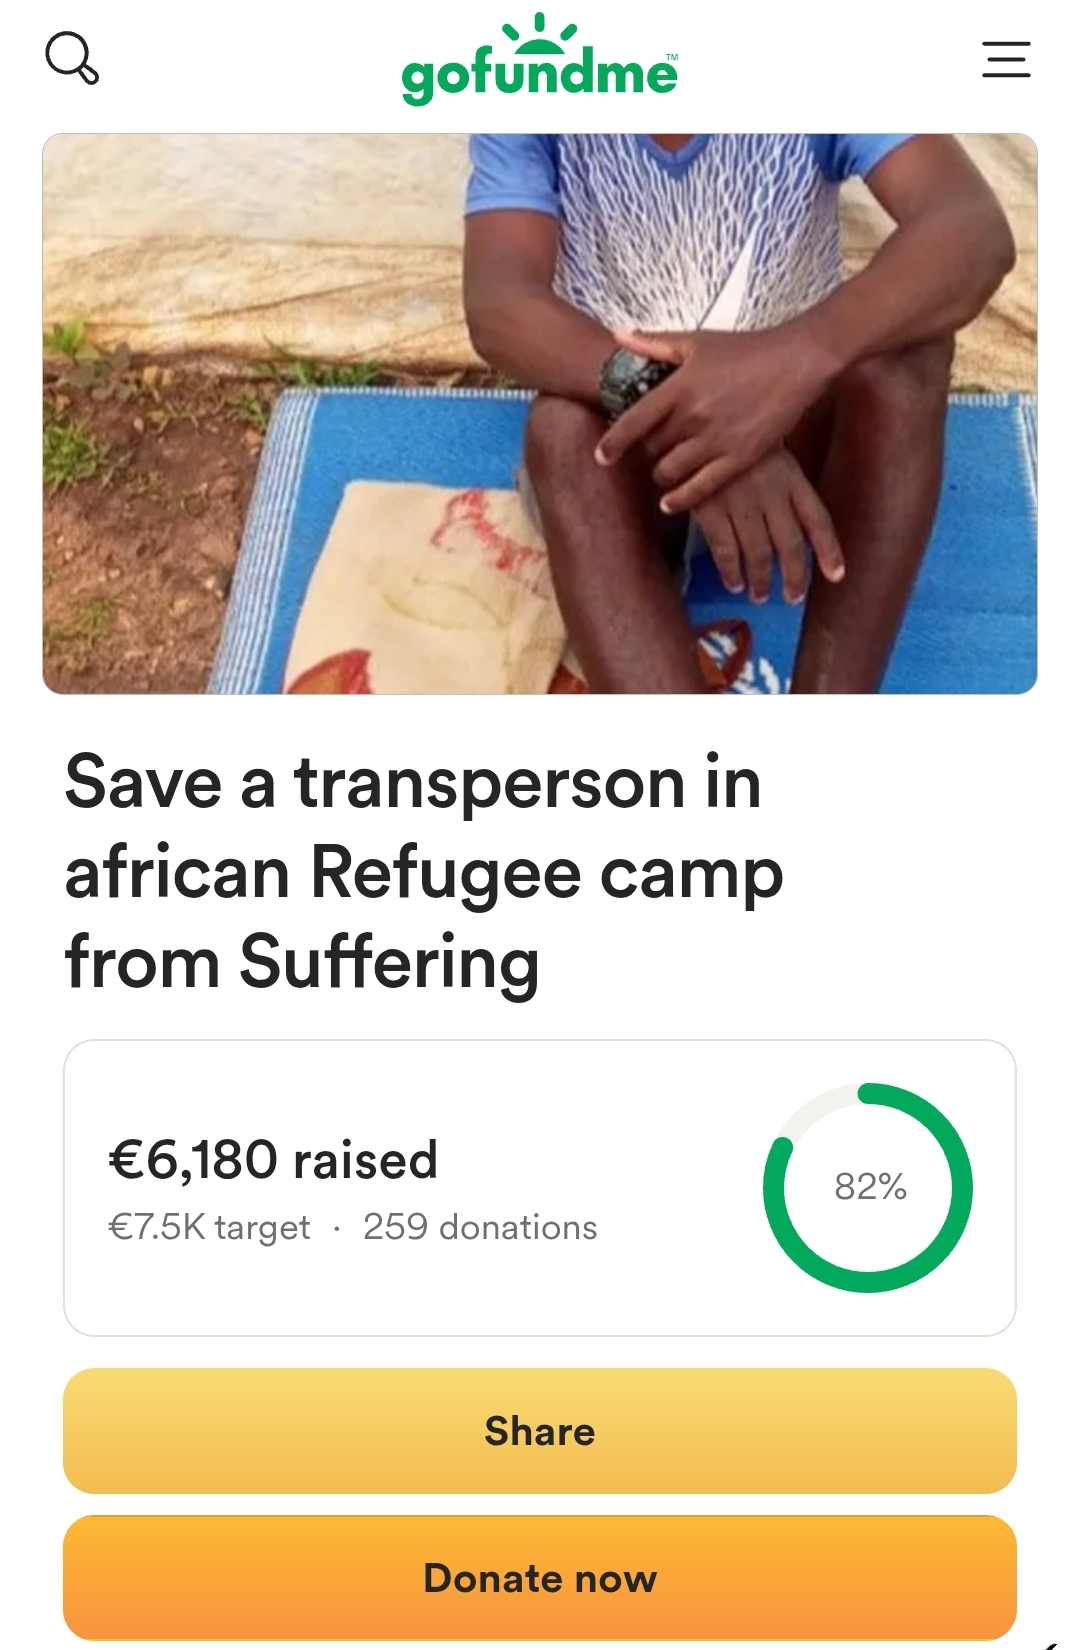
Task: Click the 82% circular progress ring
Action: tap(868, 1187)
